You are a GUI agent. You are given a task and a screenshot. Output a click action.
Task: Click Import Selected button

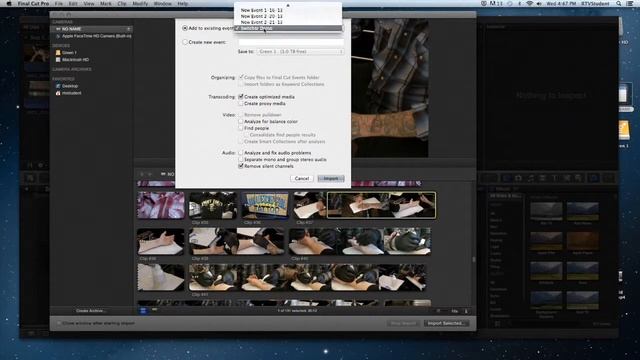click(446, 323)
